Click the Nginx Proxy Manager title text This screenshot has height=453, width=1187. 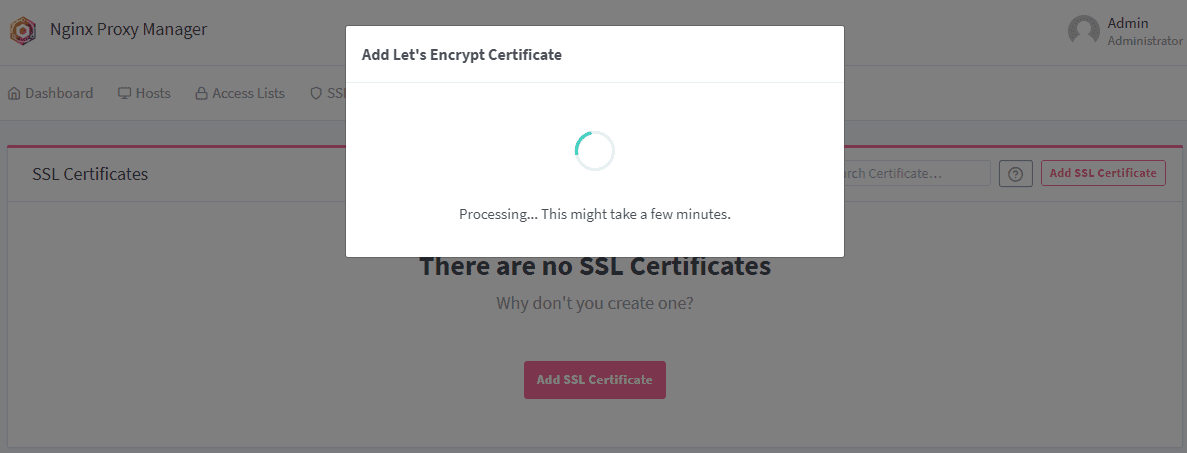[x=129, y=30]
